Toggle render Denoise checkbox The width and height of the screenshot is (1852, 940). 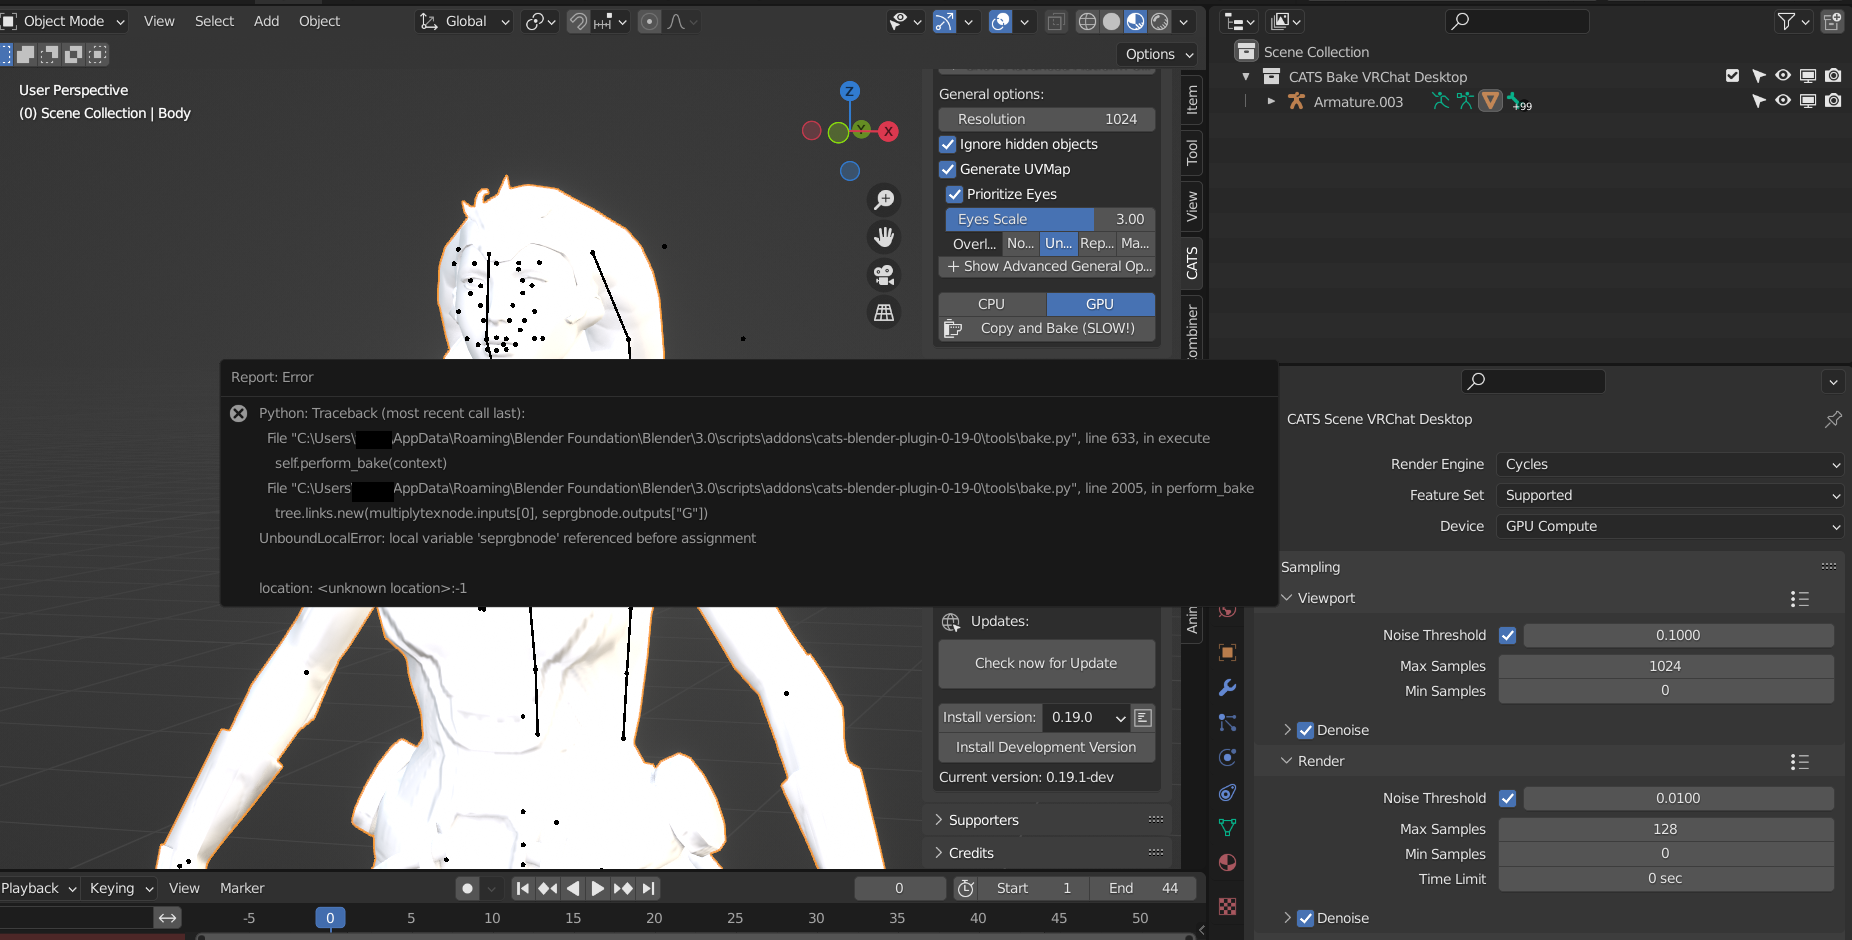pos(1305,918)
